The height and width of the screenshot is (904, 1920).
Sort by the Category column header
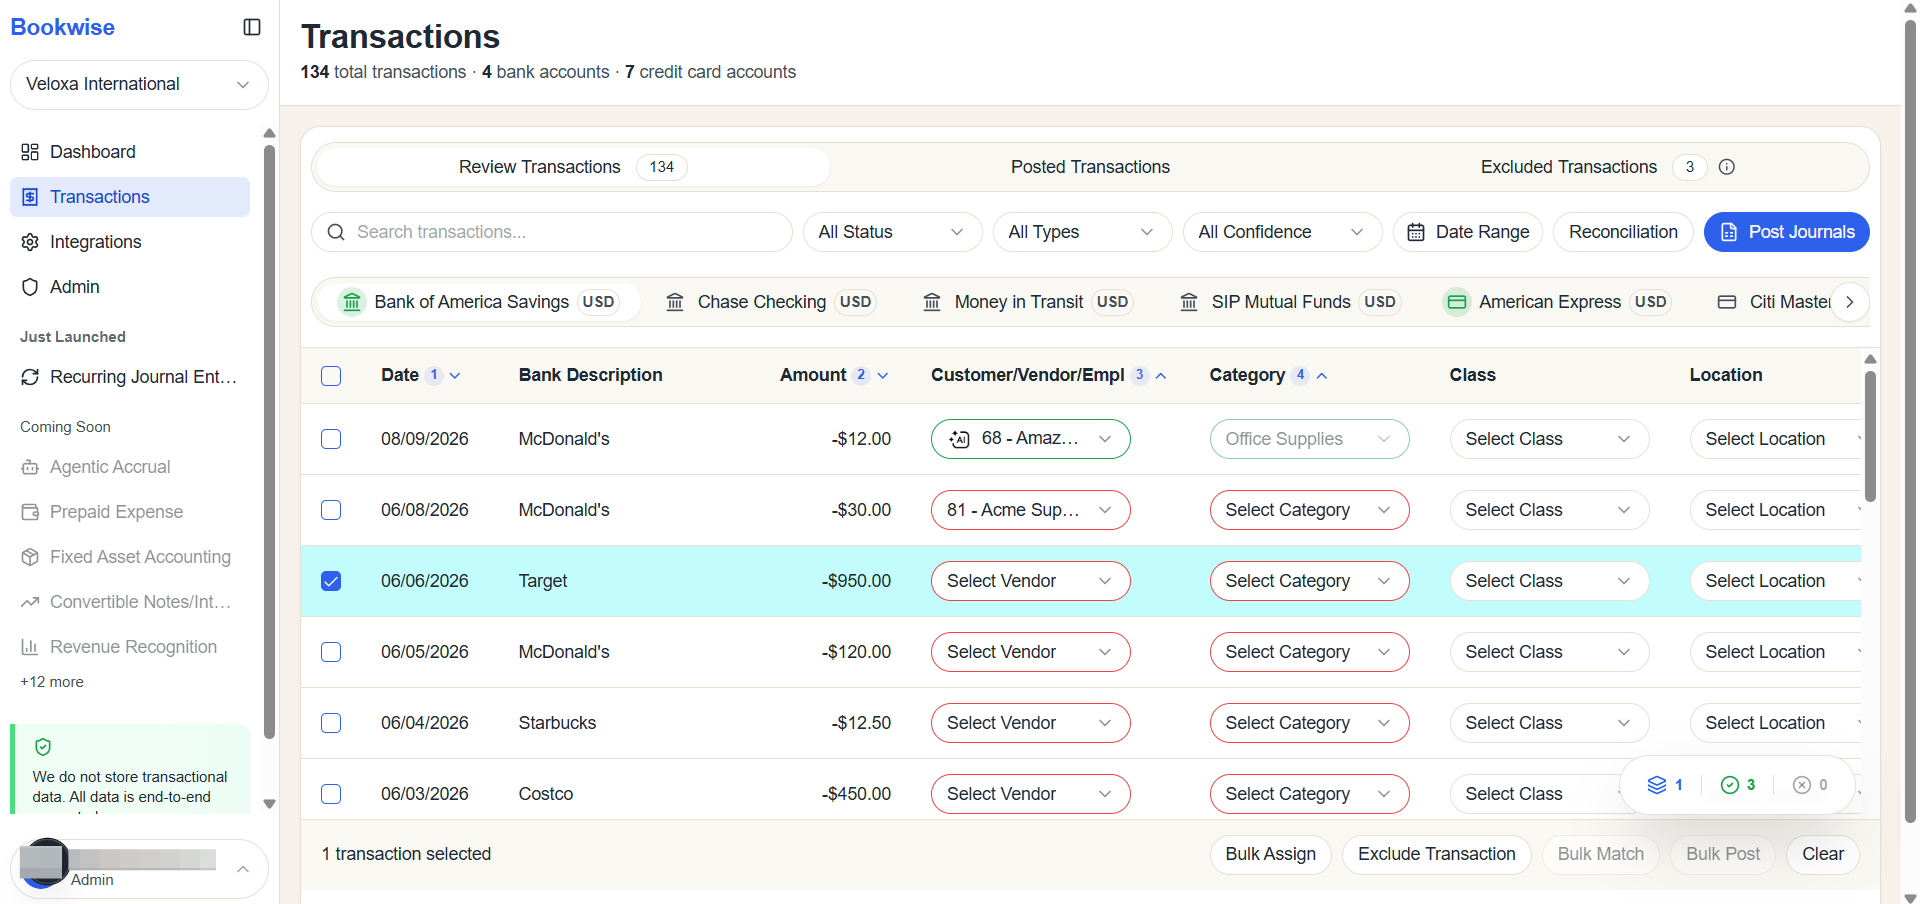point(1268,376)
